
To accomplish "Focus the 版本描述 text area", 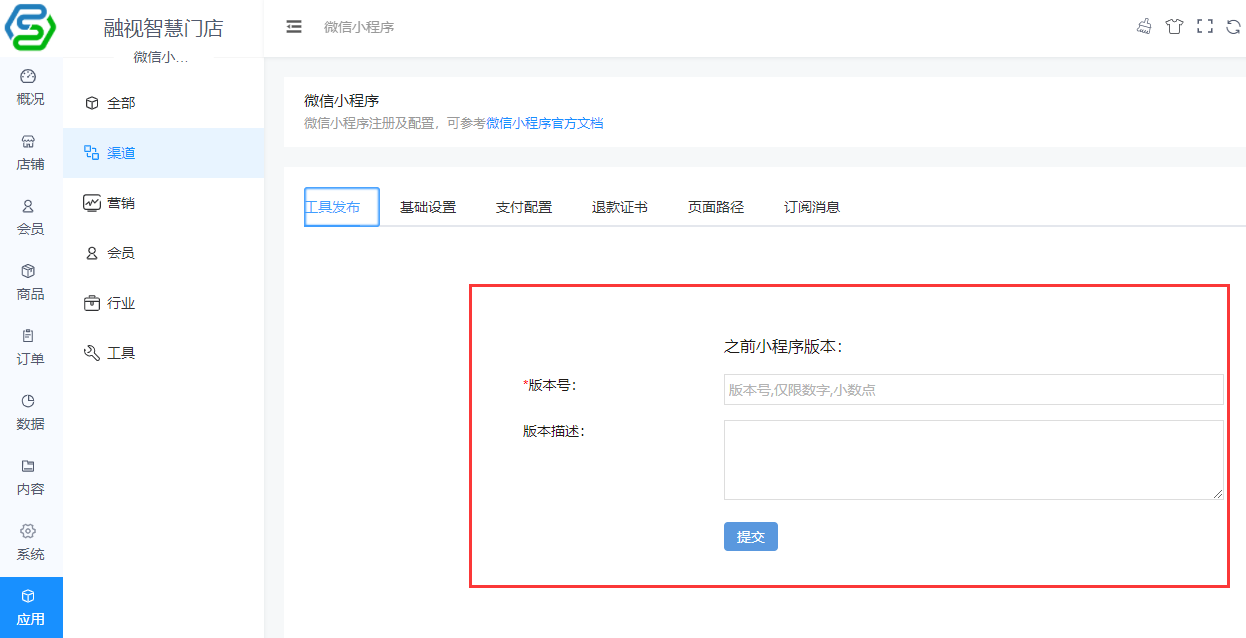I will click(974, 460).
